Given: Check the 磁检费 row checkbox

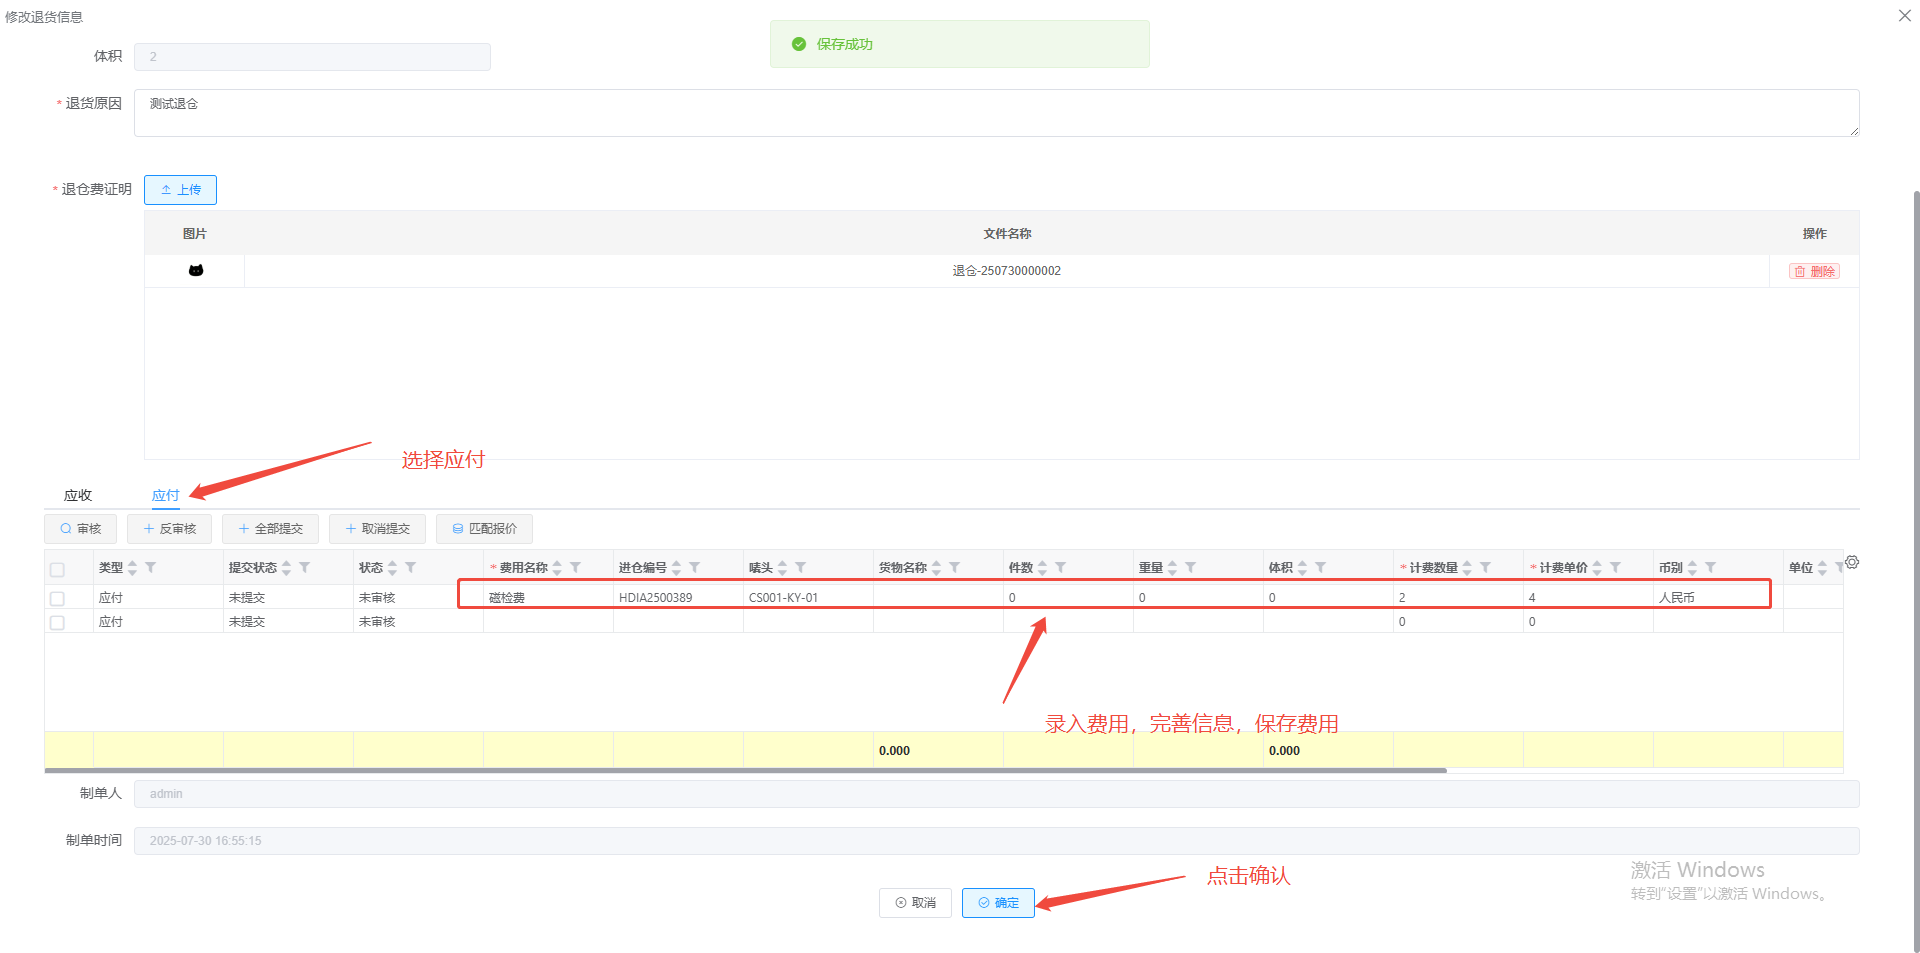Looking at the screenshot, I should click(57, 598).
